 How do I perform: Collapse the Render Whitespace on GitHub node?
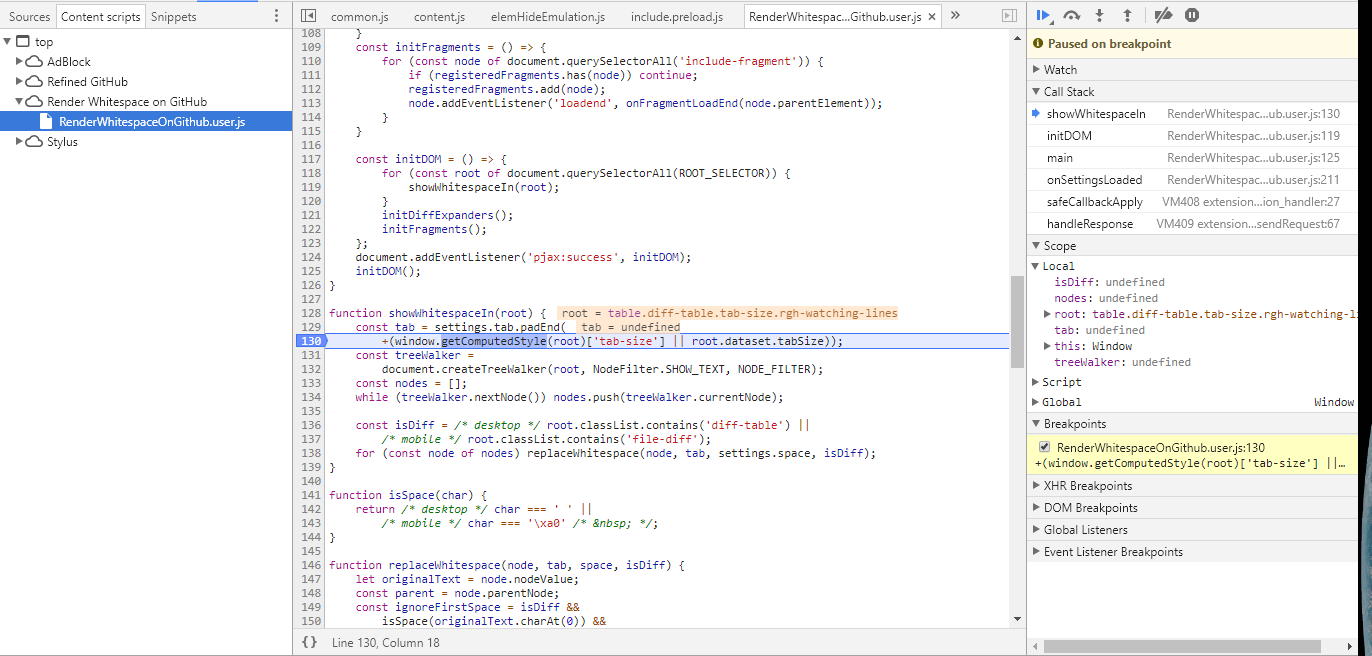20,102
